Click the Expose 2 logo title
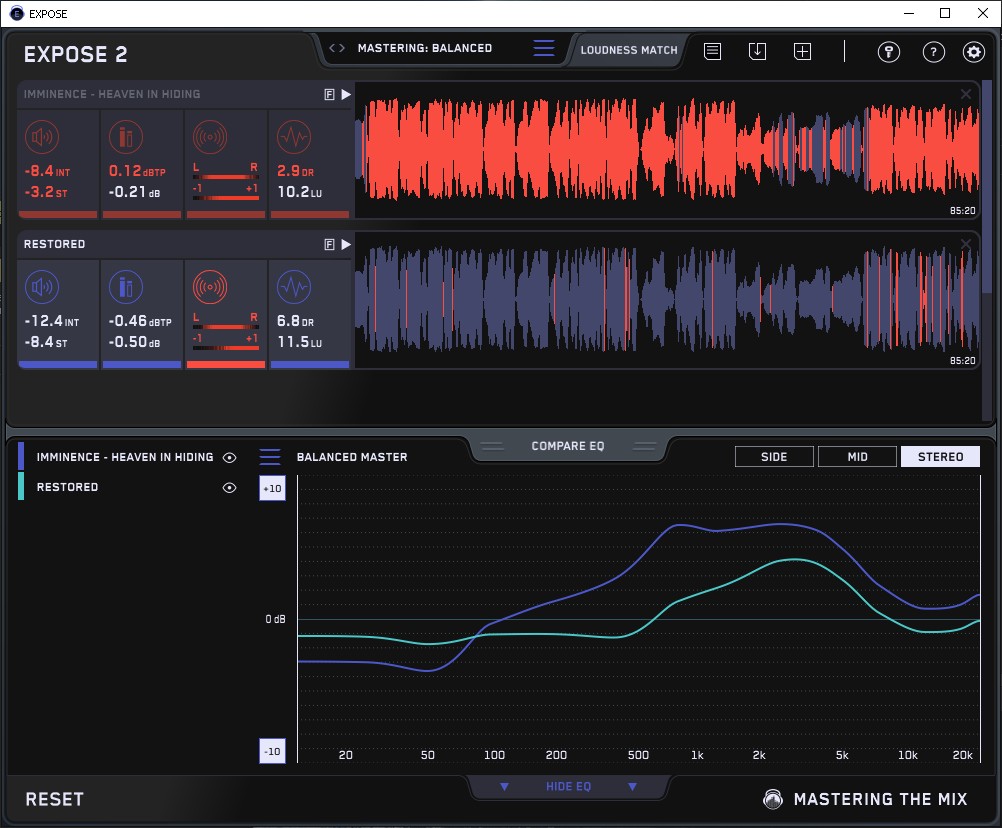This screenshot has height=828, width=1002. tap(75, 54)
